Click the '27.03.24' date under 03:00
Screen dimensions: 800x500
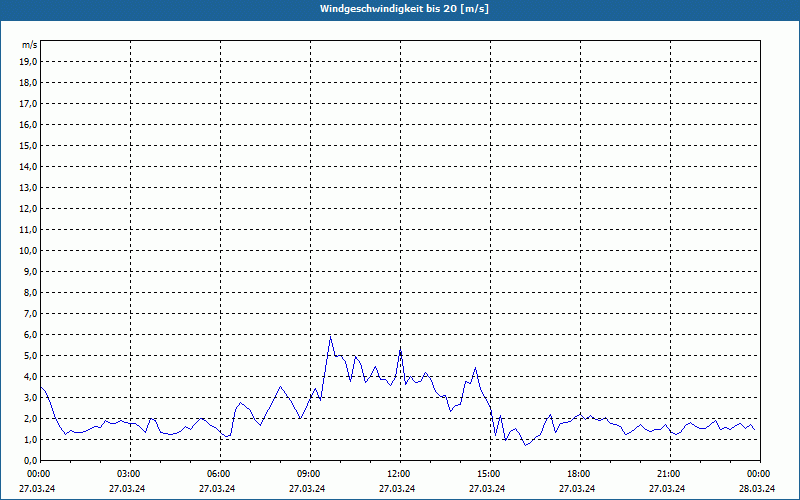click(127, 489)
